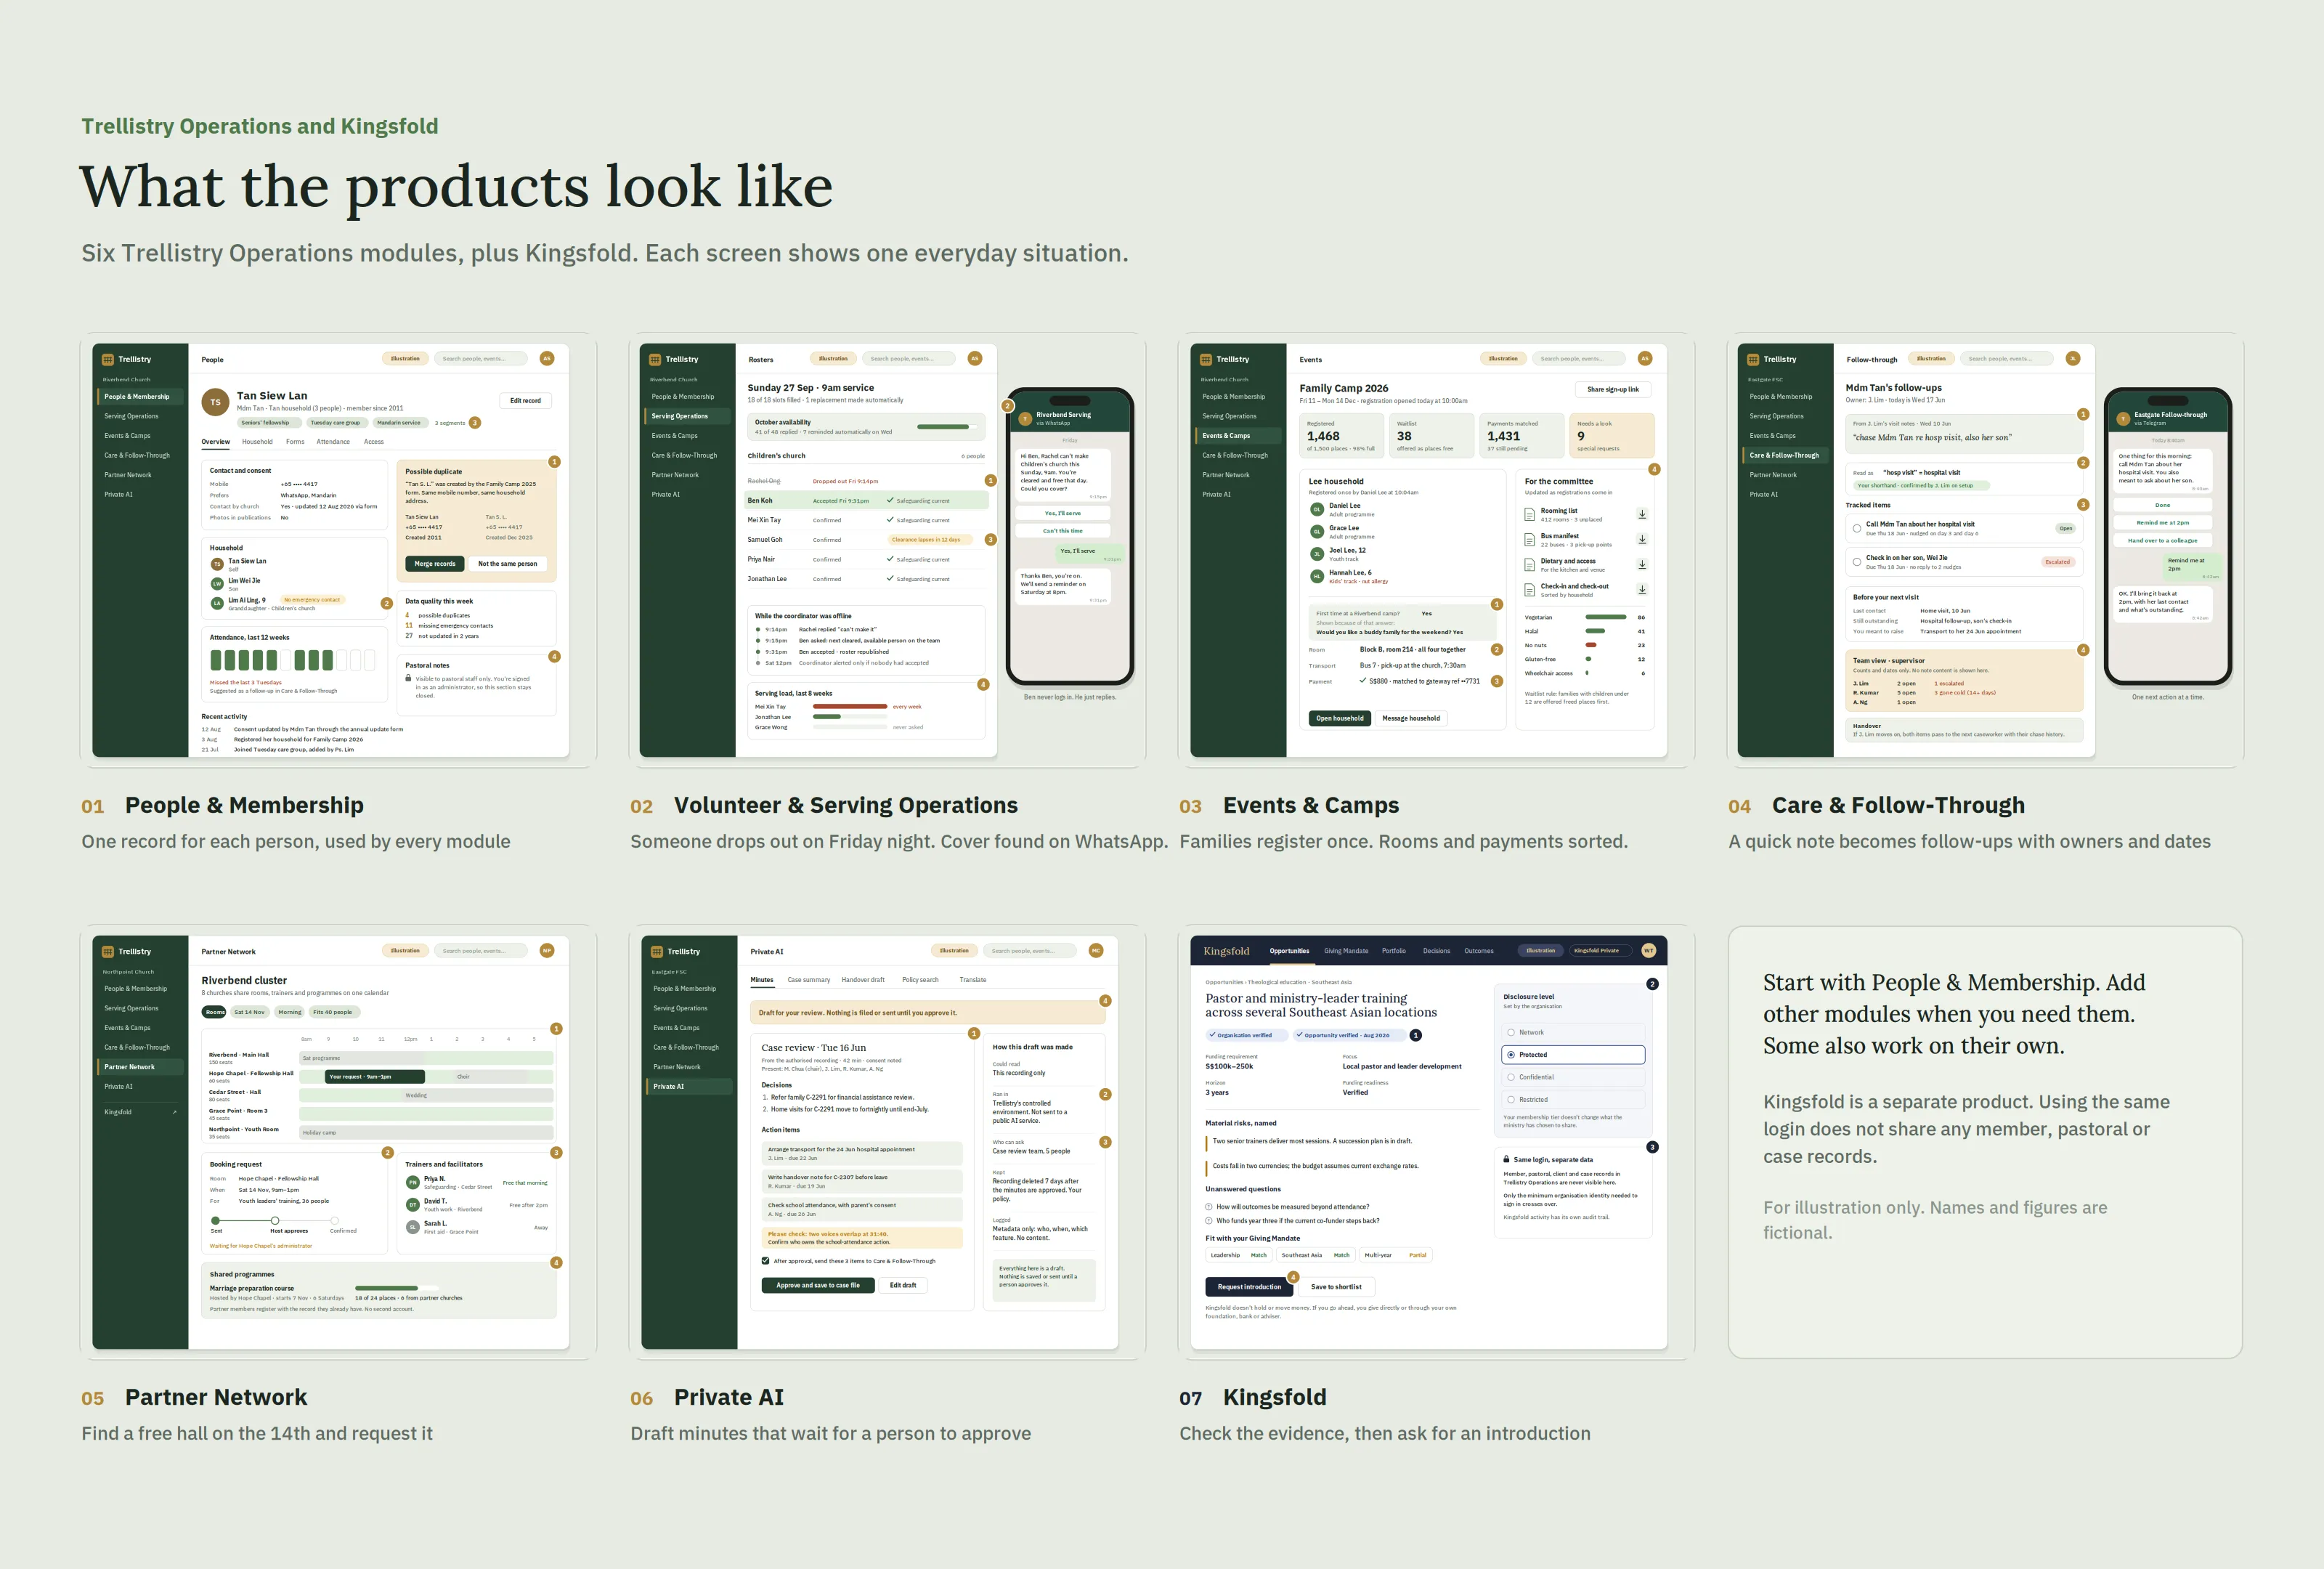Download the Dietary and access report

coord(1642,564)
